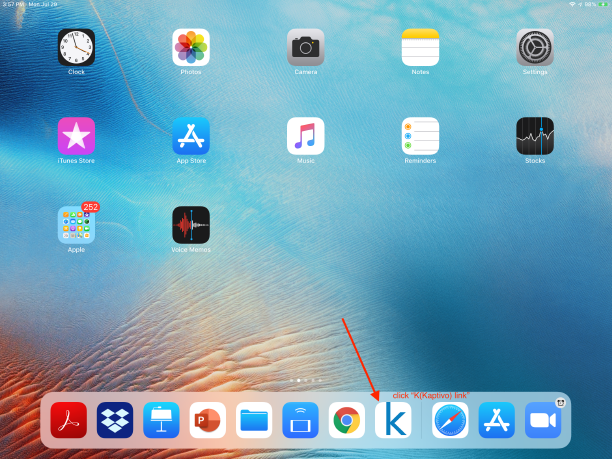The width and height of the screenshot is (612, 459).
Task: Tap the time in the status bar
Action: coord(13,4)
